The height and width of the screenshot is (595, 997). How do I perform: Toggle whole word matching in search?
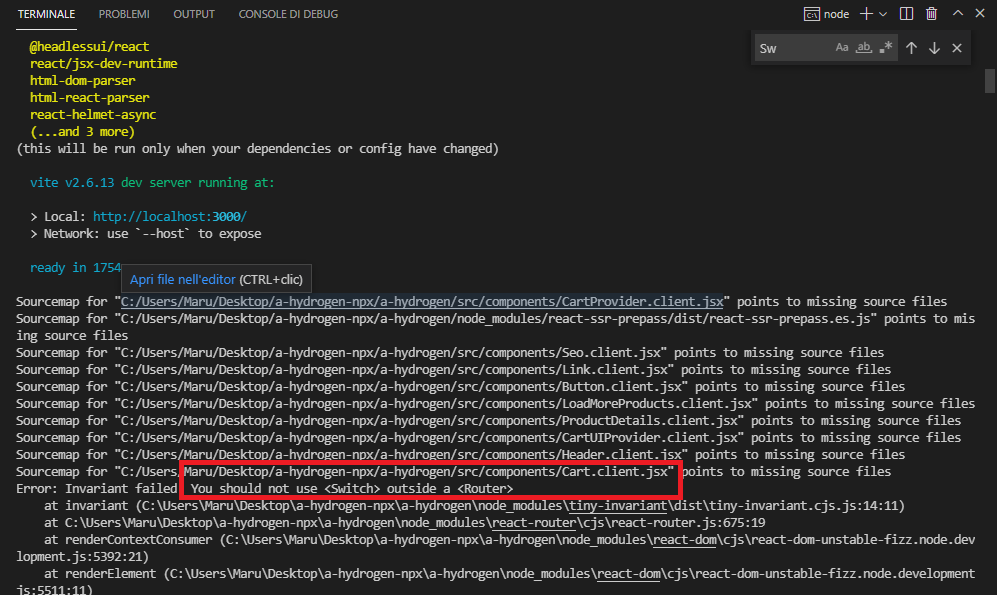click(864, 47)
